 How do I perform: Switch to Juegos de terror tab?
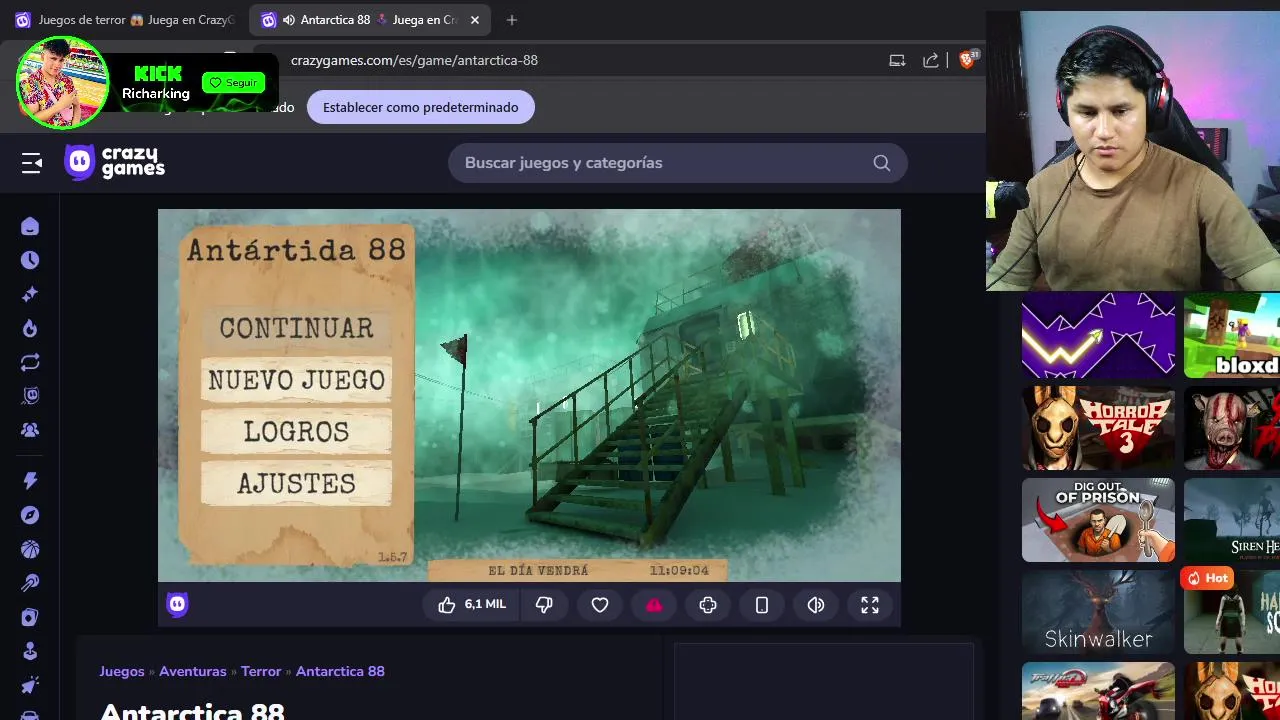click(125, 20)
